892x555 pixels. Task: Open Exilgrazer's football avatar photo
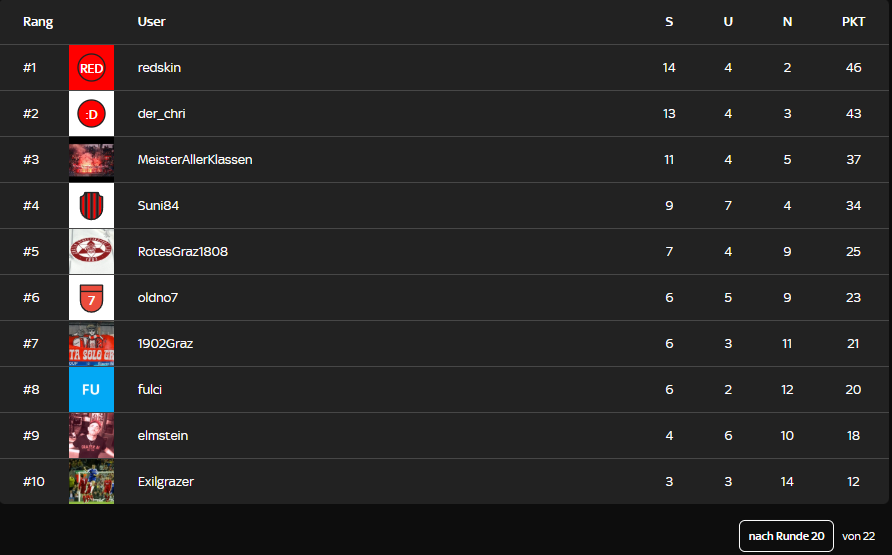coord(91,482)
